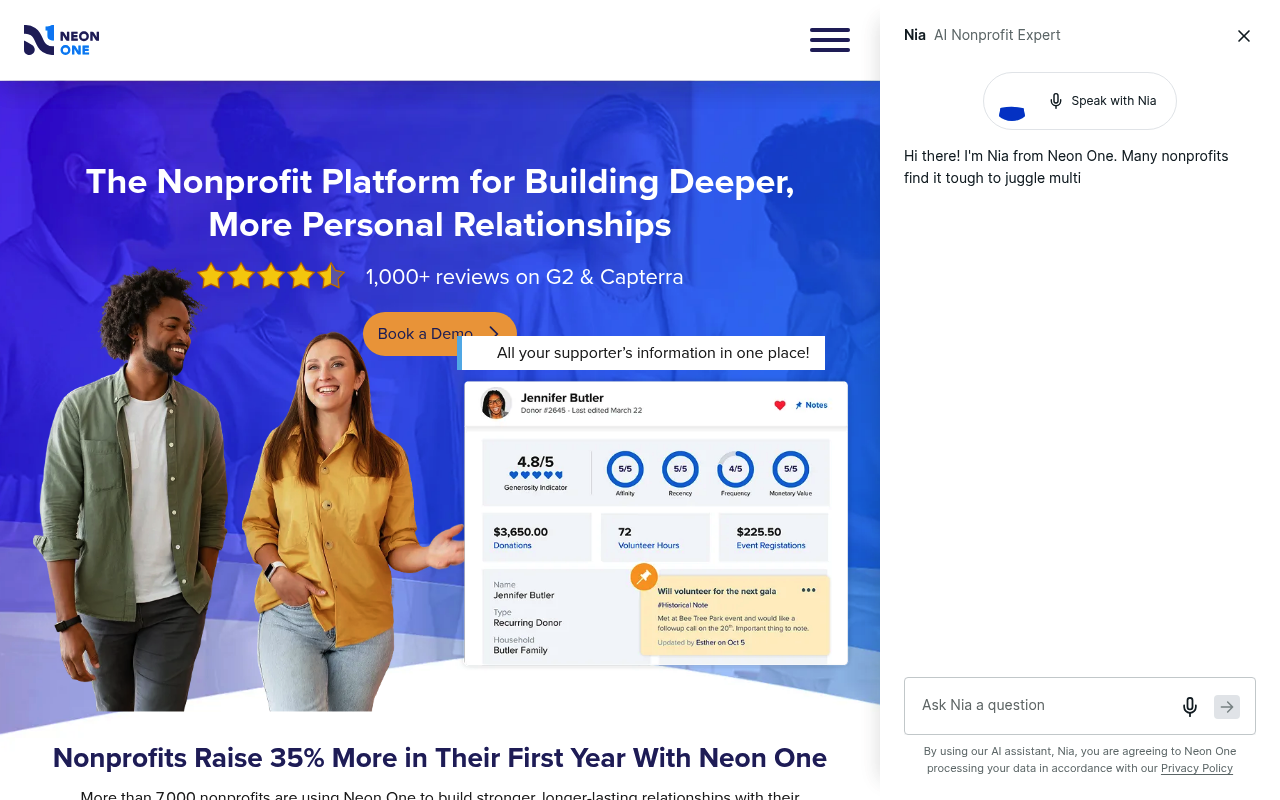This screenshot has width=1280, height=800.
Task: Click the Event Registrations link
Action: (771, 546)
